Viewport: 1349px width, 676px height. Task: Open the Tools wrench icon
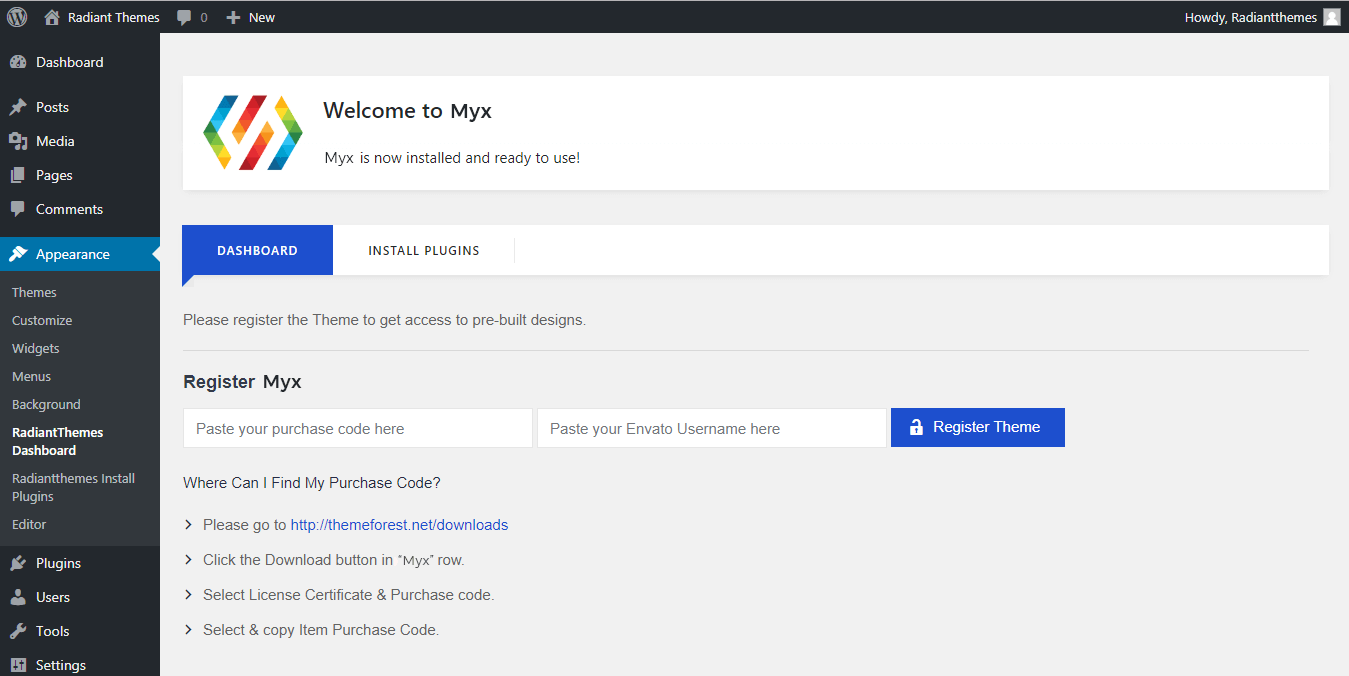point(18,631)
